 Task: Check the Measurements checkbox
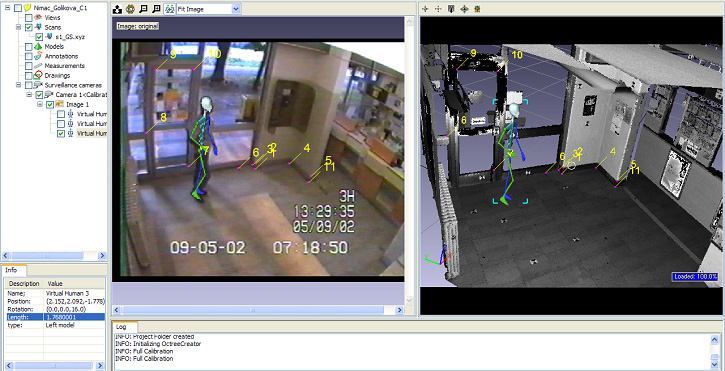point(29,66)
